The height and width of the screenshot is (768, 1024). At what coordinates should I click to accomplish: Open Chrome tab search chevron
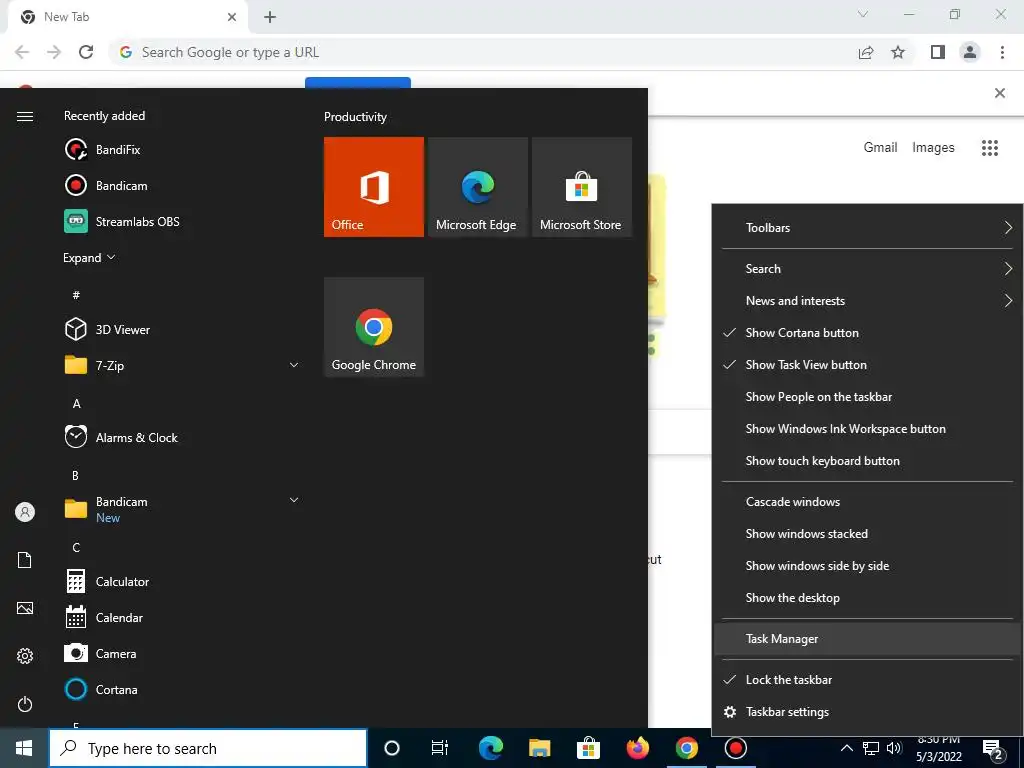point(863,14)
